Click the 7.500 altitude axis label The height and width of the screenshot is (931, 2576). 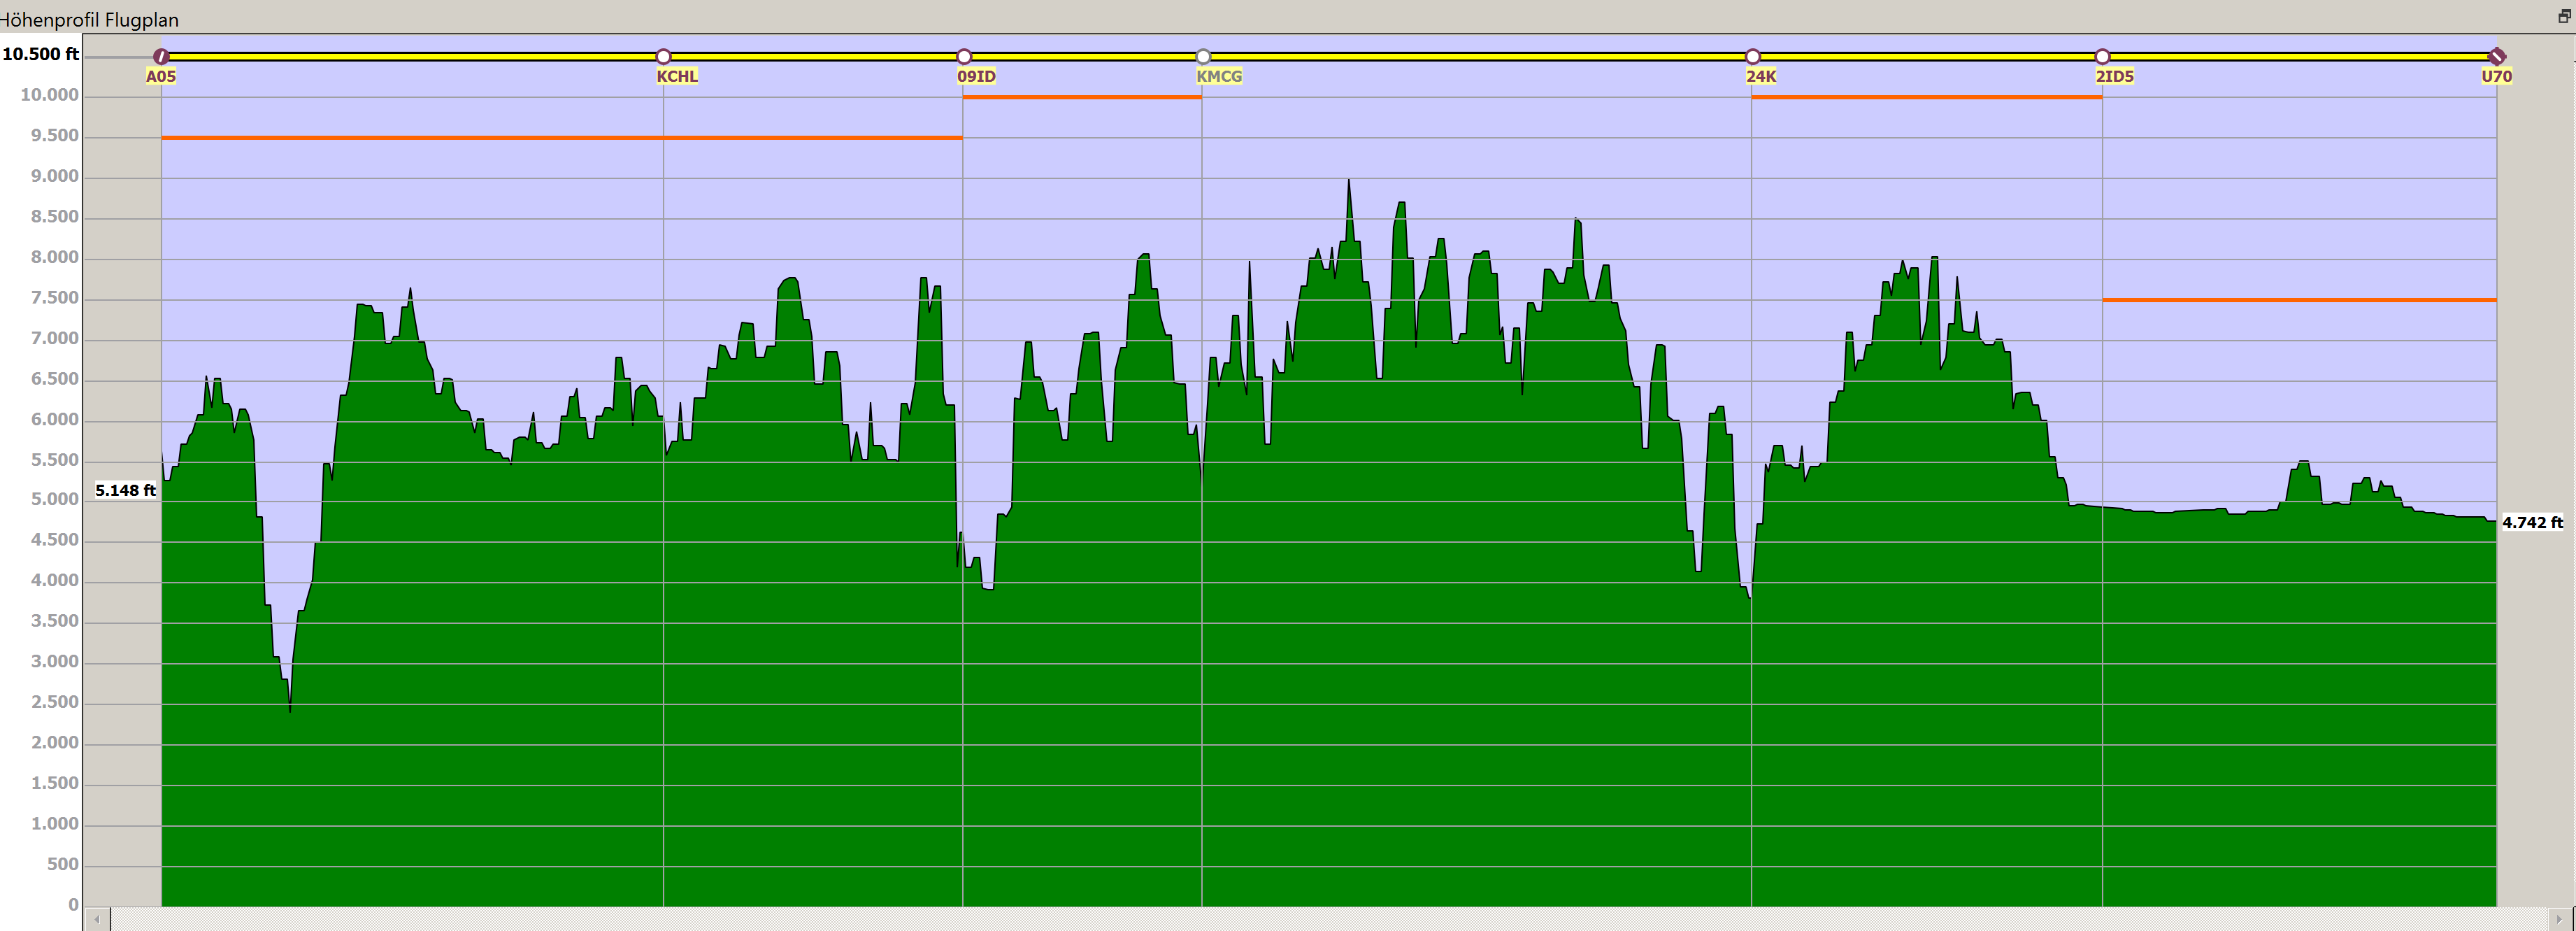(54, 298)
